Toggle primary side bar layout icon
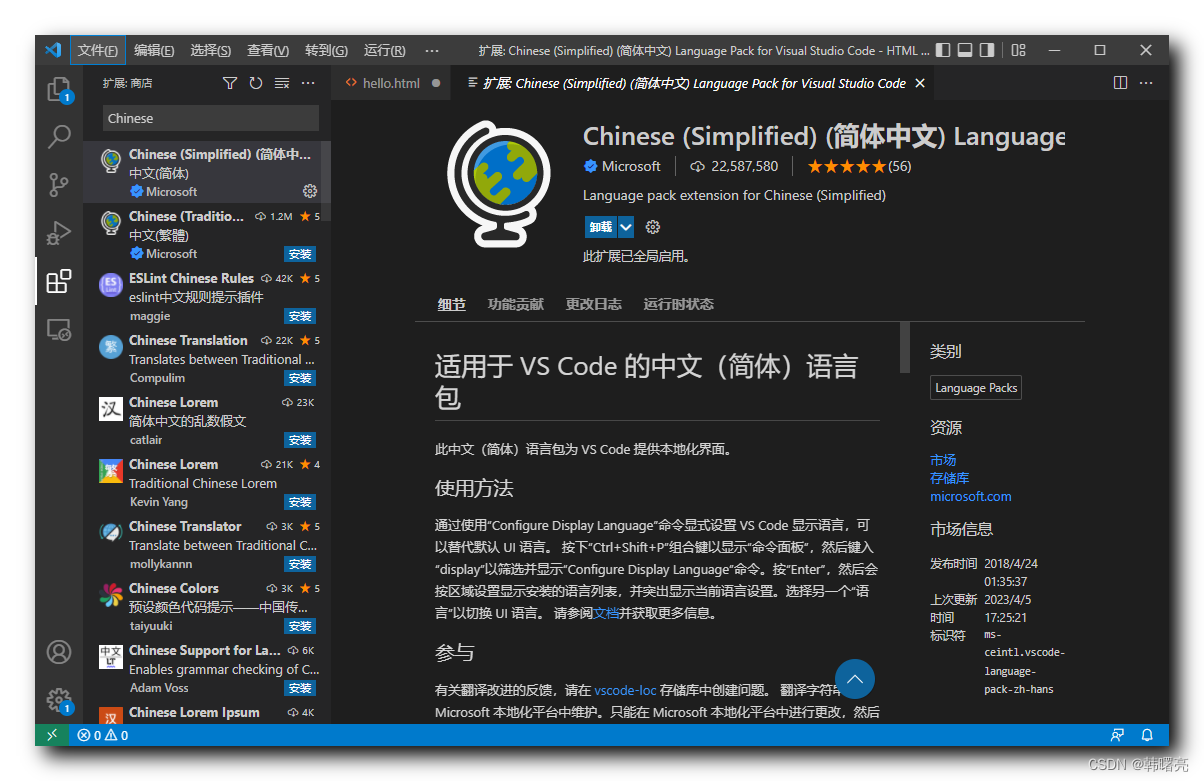Screen dimensions: 1204x781 tap(943, 50)
